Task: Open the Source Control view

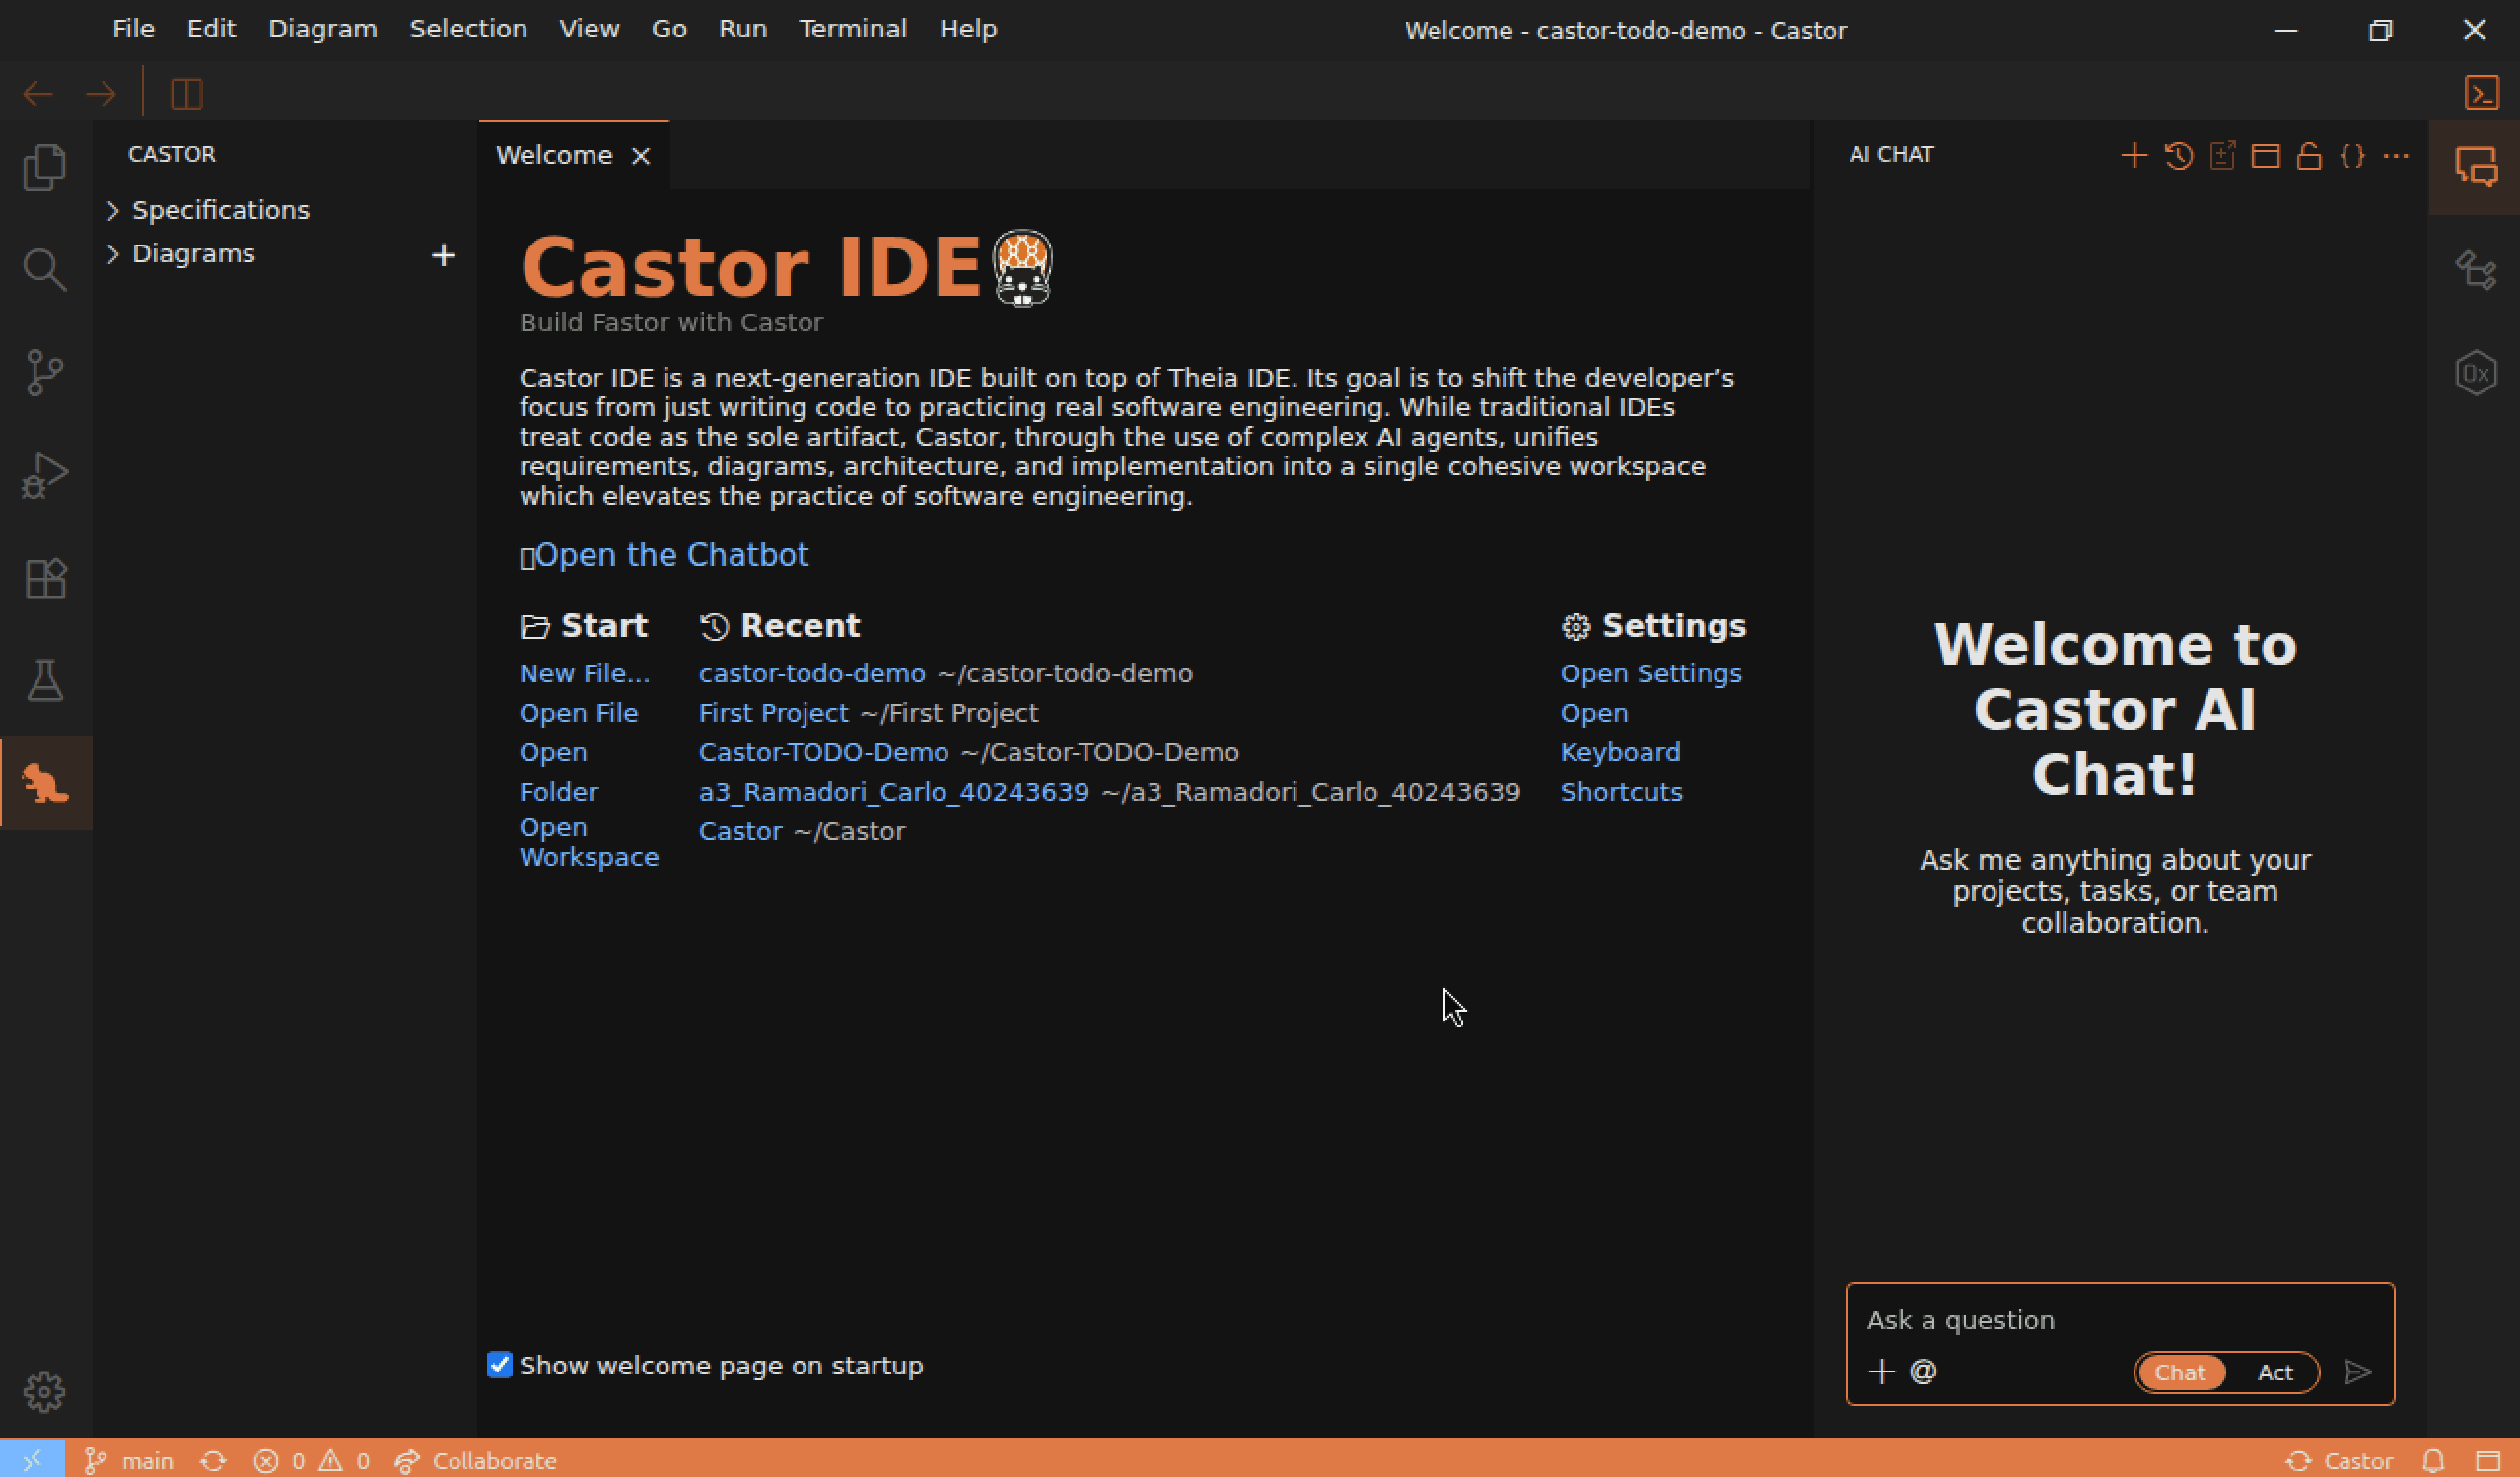Action: coord(45,372)
